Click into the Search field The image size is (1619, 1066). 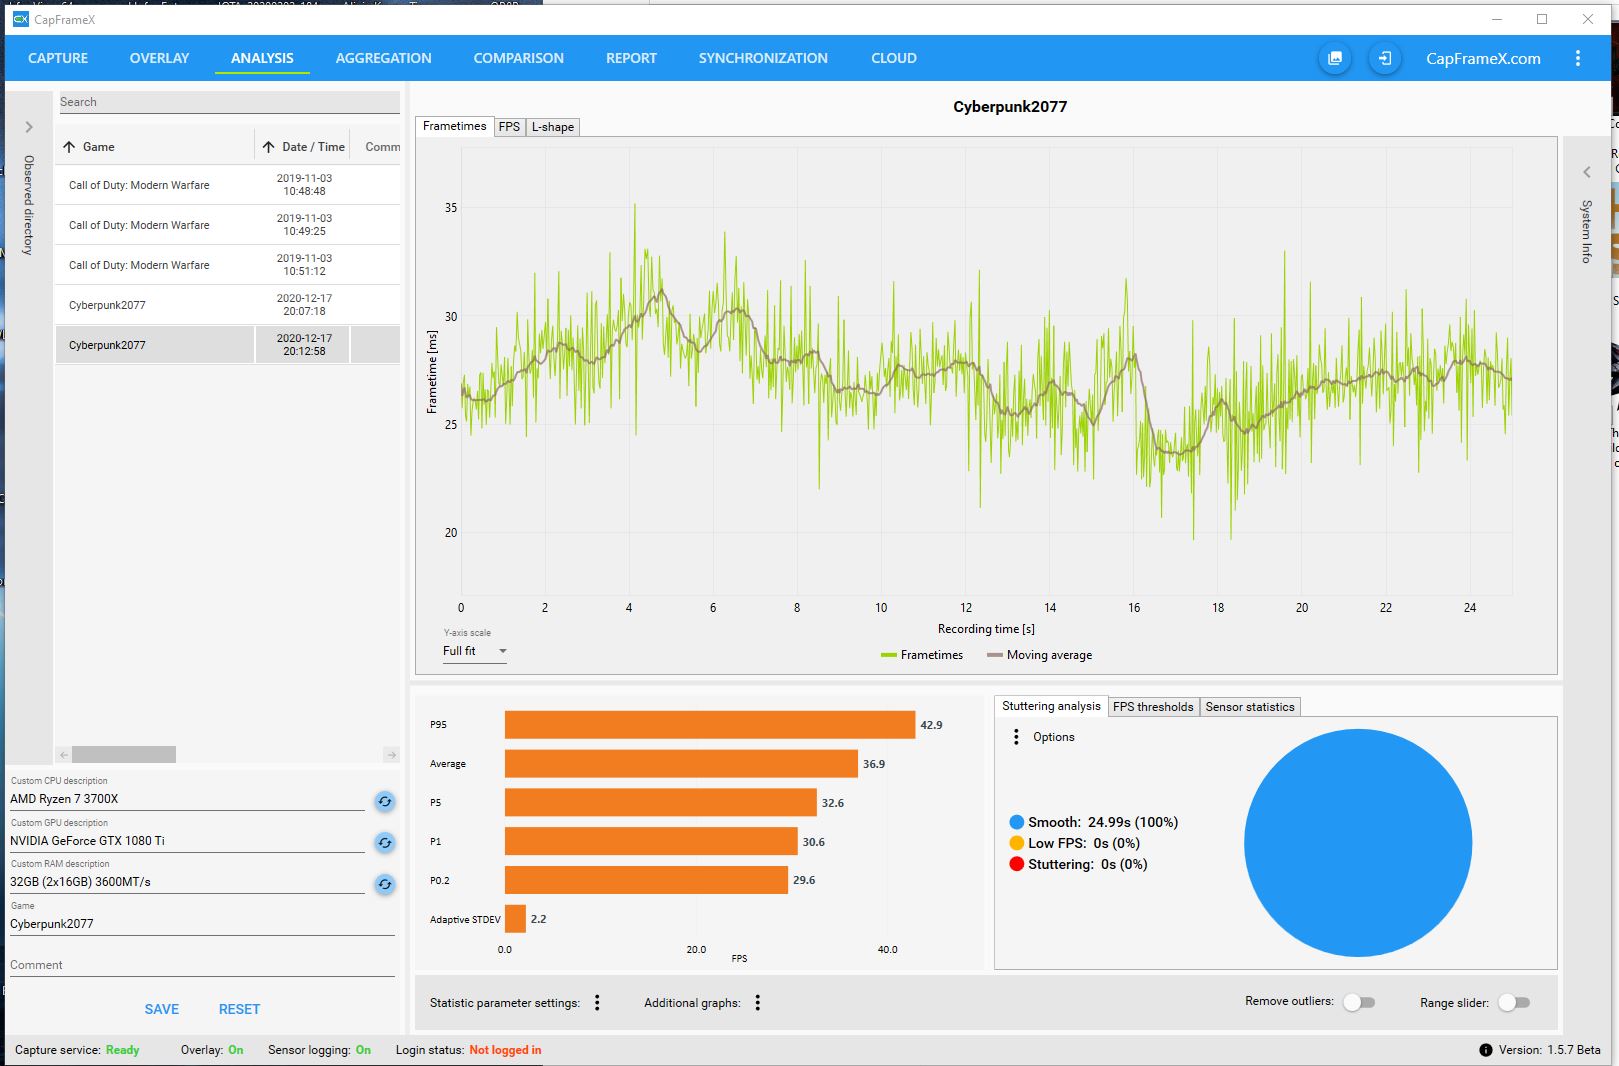tap(229, 102)
